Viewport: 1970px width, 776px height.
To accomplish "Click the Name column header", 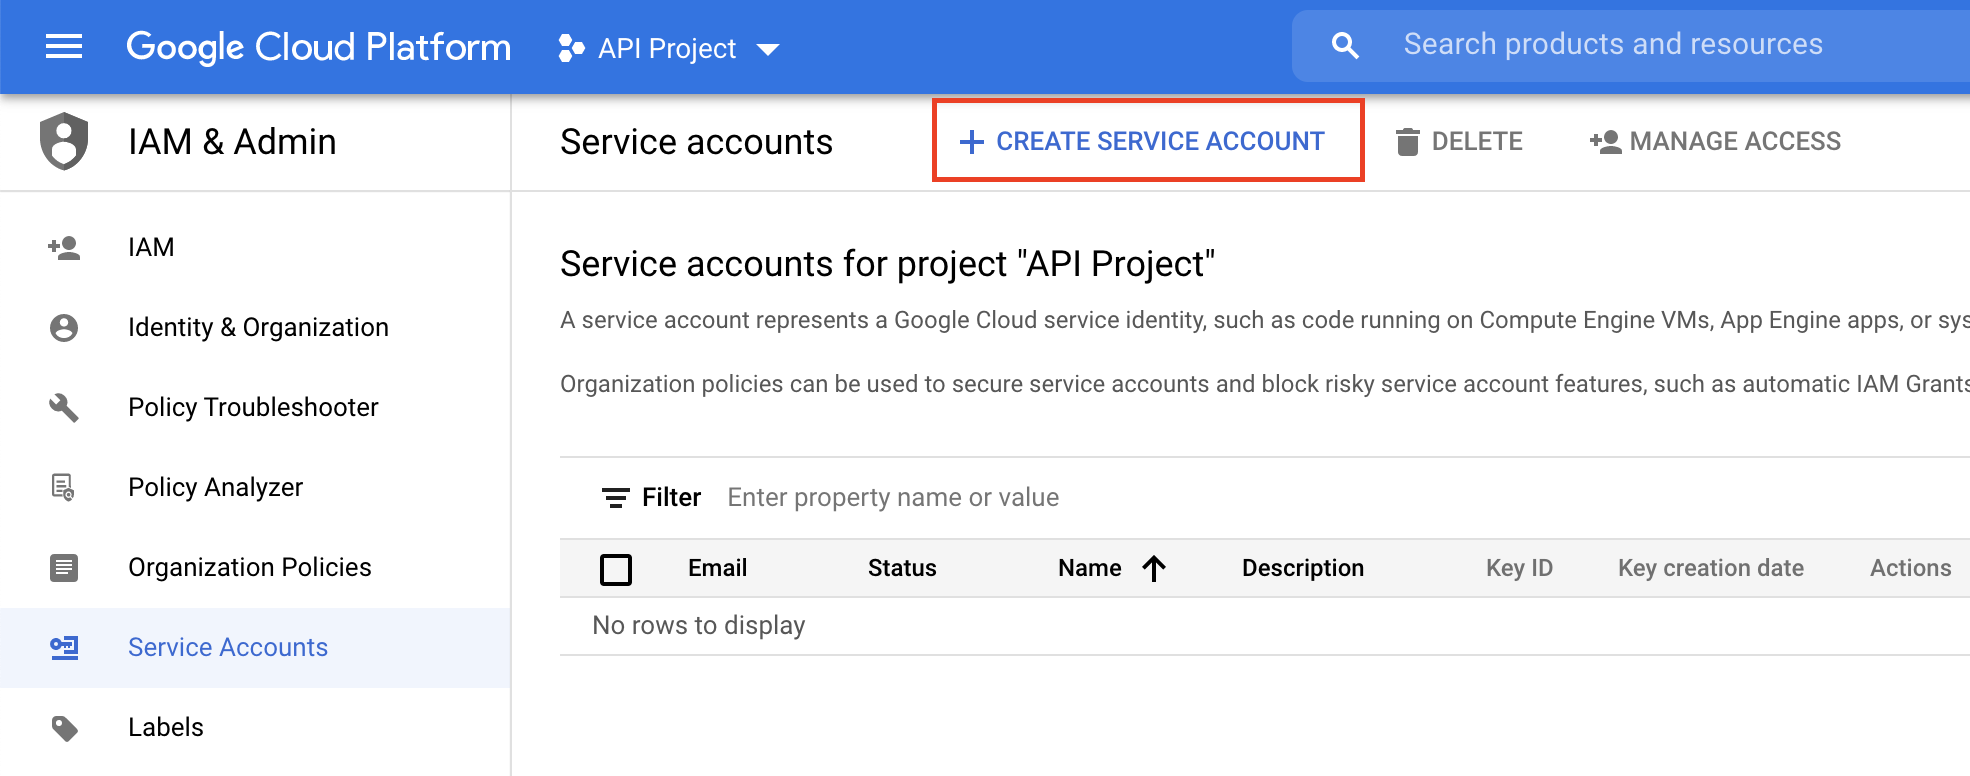I will [x=1089, y=568].
